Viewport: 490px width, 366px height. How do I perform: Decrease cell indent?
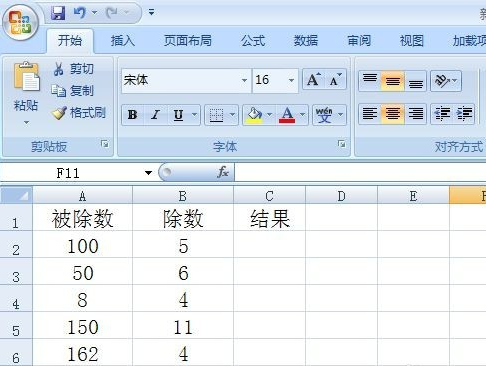[442, 114]
